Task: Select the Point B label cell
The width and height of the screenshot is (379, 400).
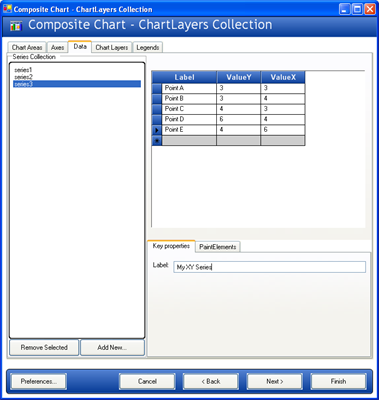Action: (189, 99)
